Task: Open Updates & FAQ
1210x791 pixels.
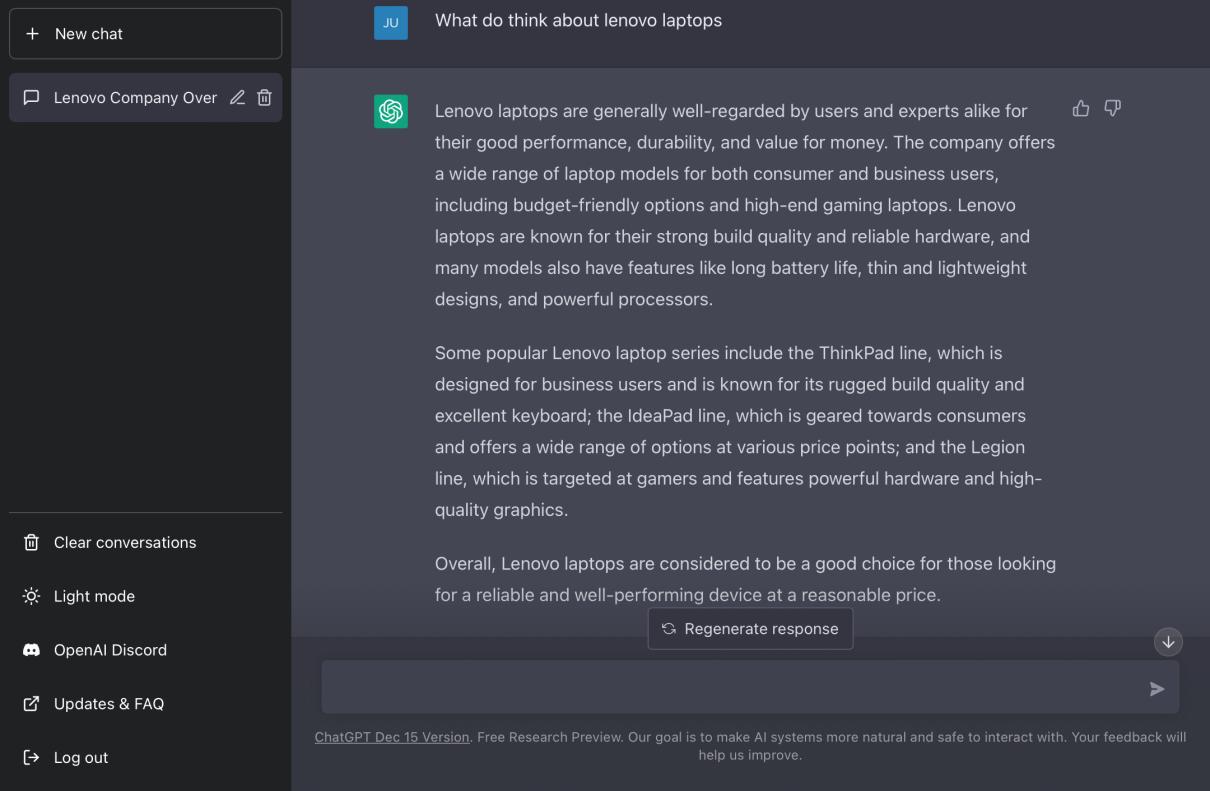Action: (108, 704)
